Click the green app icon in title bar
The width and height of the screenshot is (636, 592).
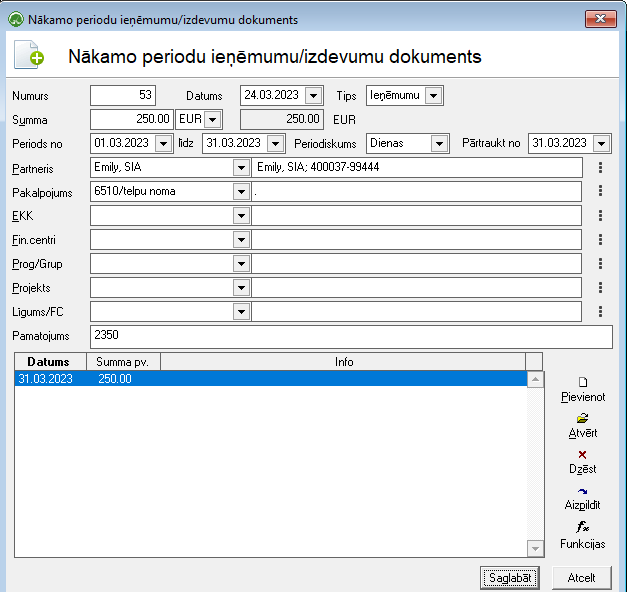tap(16, 19)
